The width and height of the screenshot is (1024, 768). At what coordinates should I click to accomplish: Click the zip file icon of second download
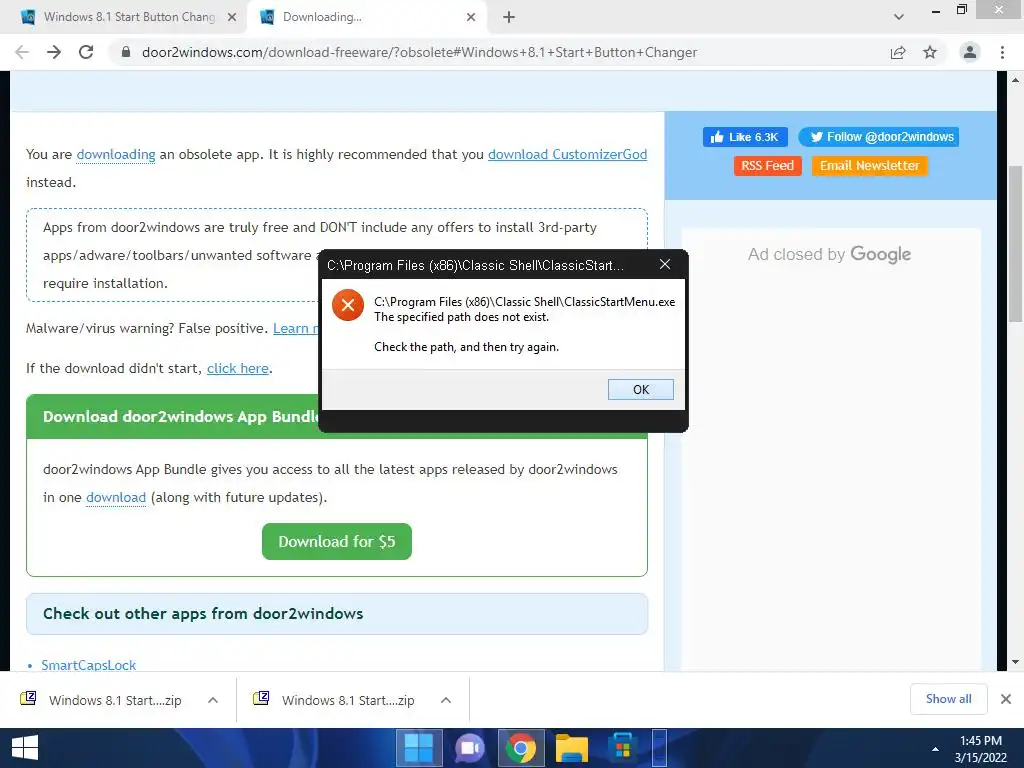click(x=261, y=698)
